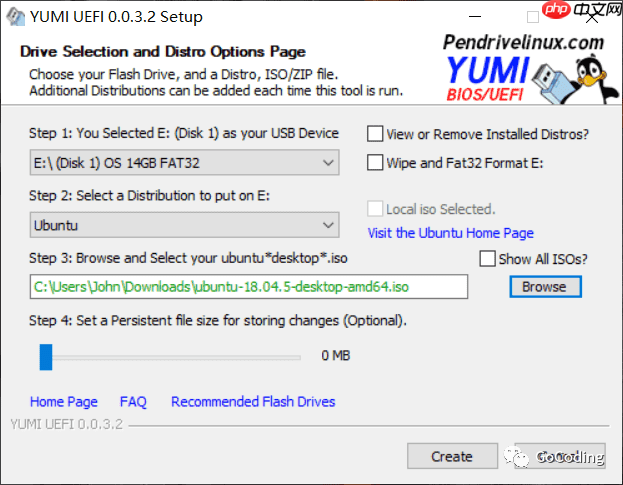This screenshot has height=485, width=623.
Task: Click the persistence slider track
Action: (x=176, y=357)
